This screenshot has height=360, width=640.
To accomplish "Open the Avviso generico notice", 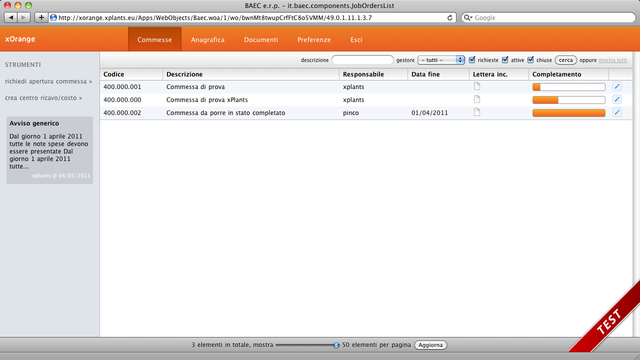I will tap(50, 150).
